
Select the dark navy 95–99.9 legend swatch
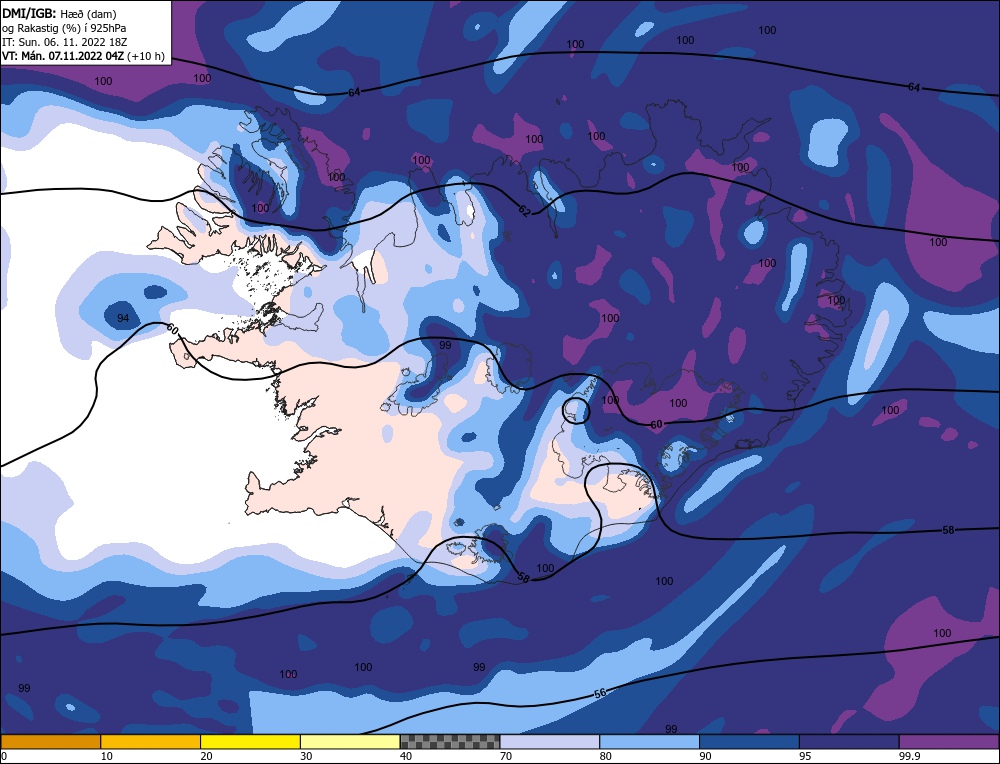click(x=849, y=741)
